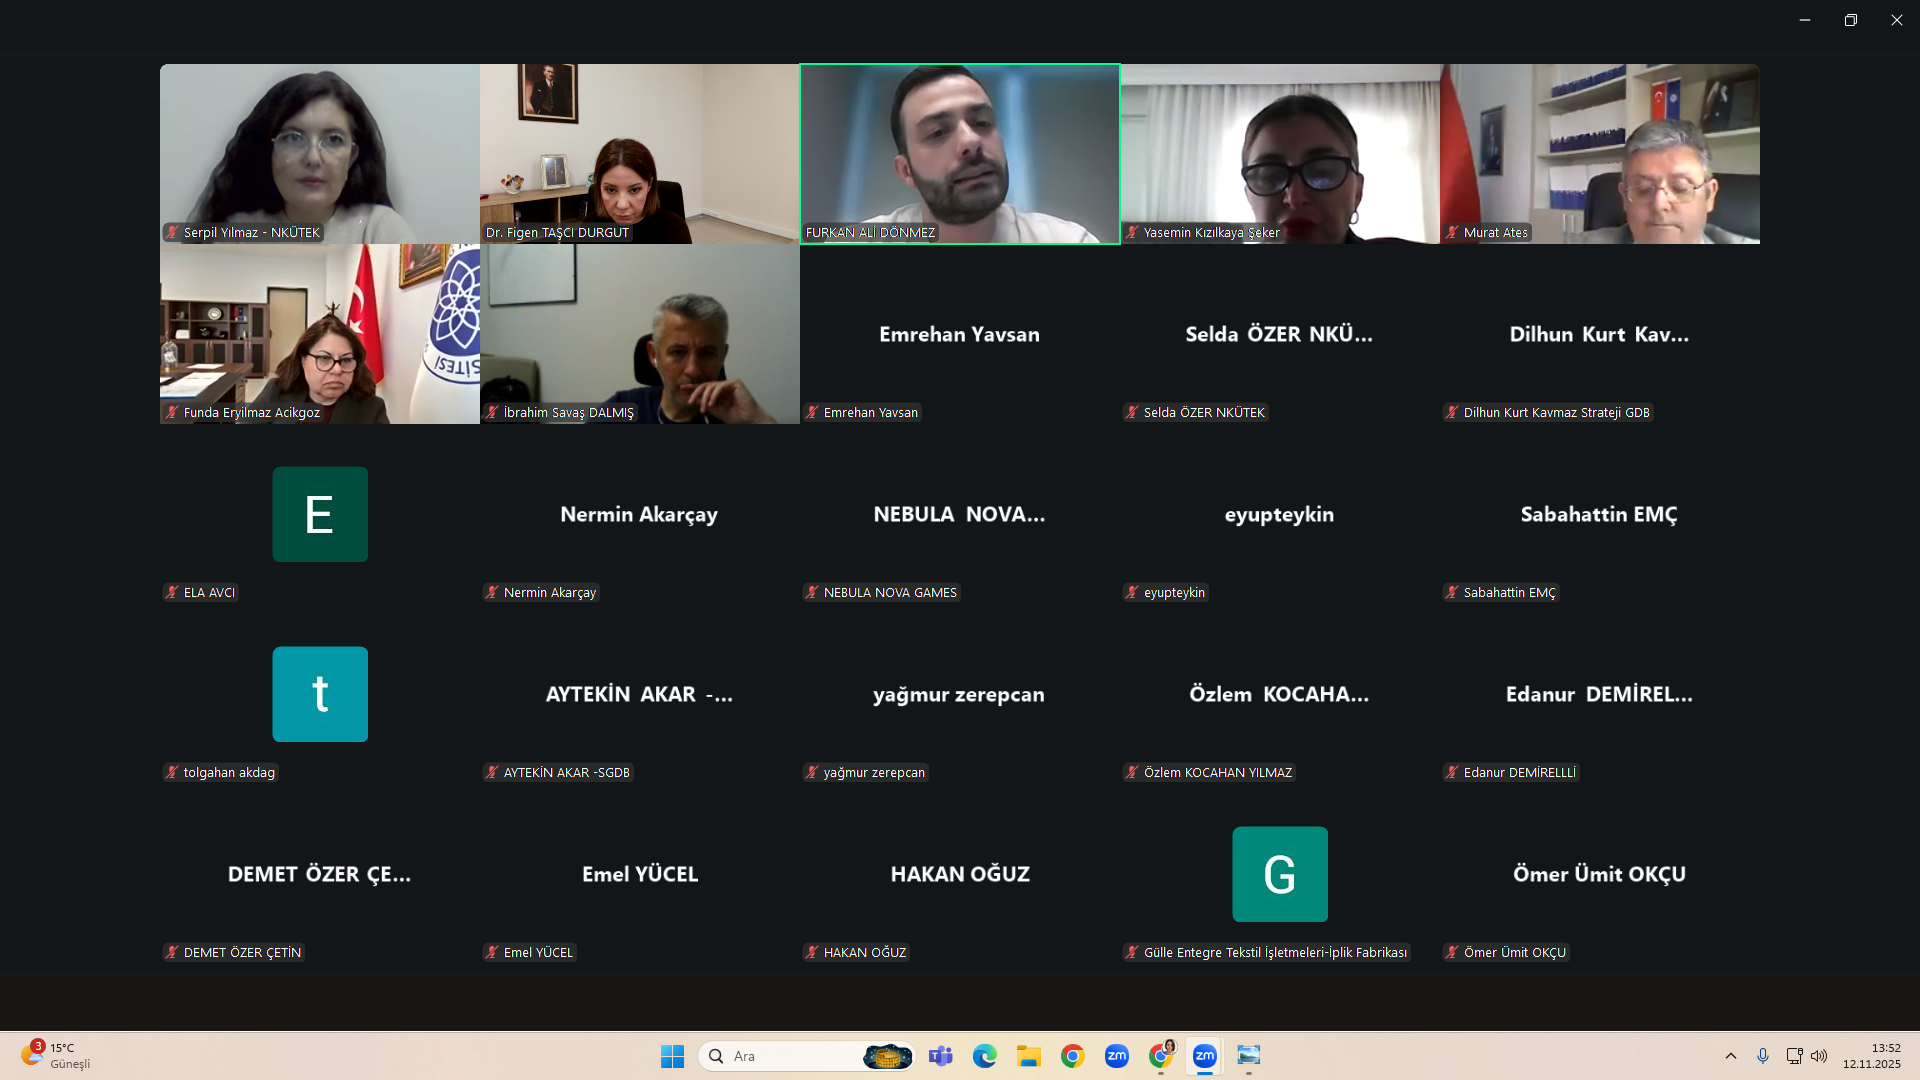Open File Explorer from the taskbar
The width and height of the screenshot is (1920, 1080).
1028,1056
